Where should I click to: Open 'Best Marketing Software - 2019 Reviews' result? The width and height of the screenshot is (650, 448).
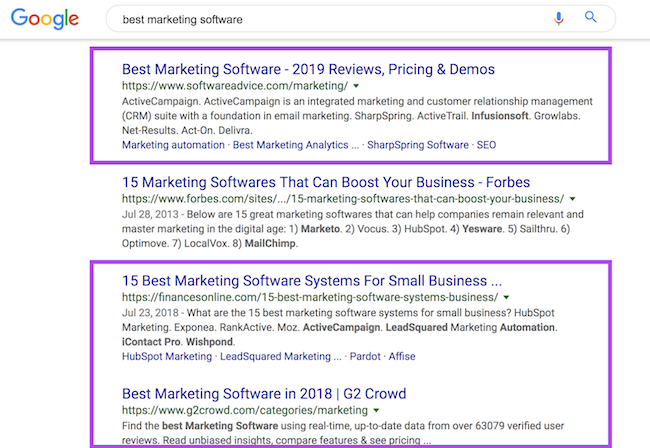[308, 70]
